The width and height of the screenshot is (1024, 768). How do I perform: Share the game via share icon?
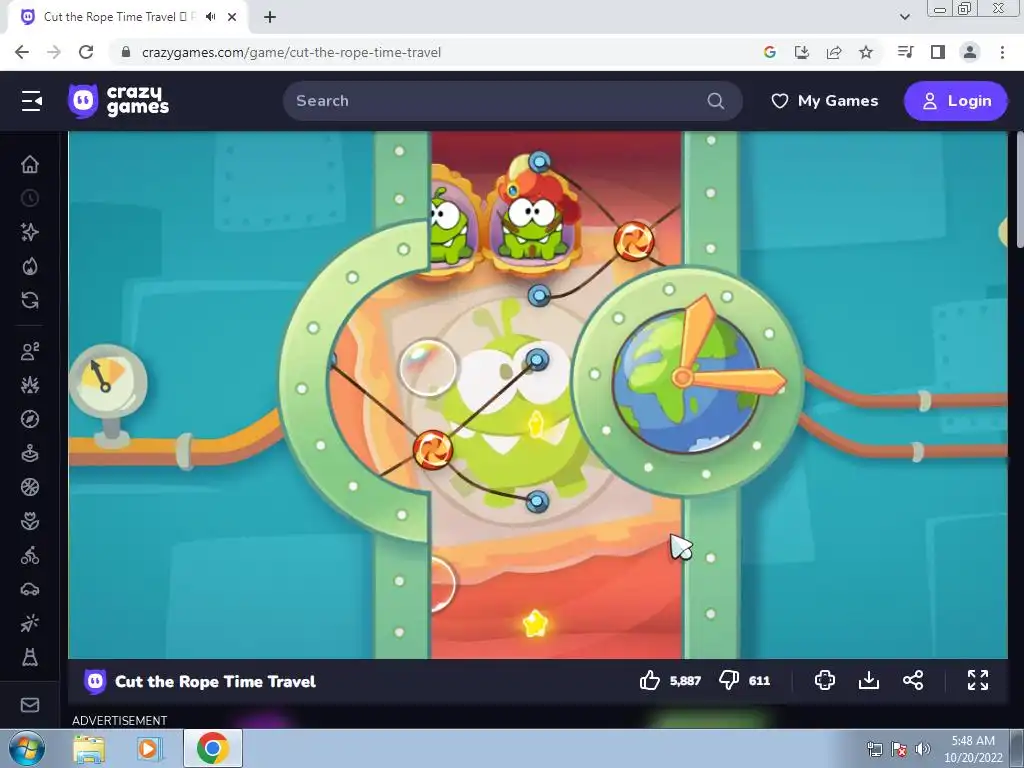click(913, 680)
